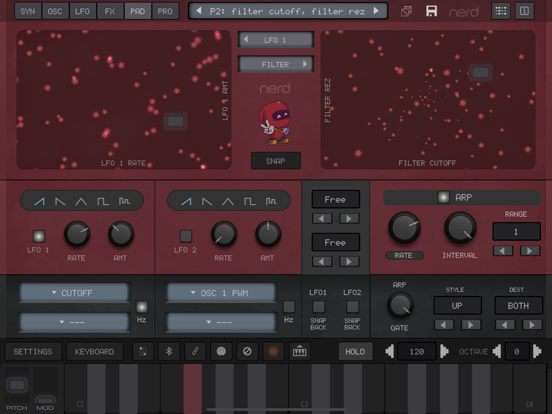Switch to the LFO tab
Viewport: 552px width, 414px height.
82,11
